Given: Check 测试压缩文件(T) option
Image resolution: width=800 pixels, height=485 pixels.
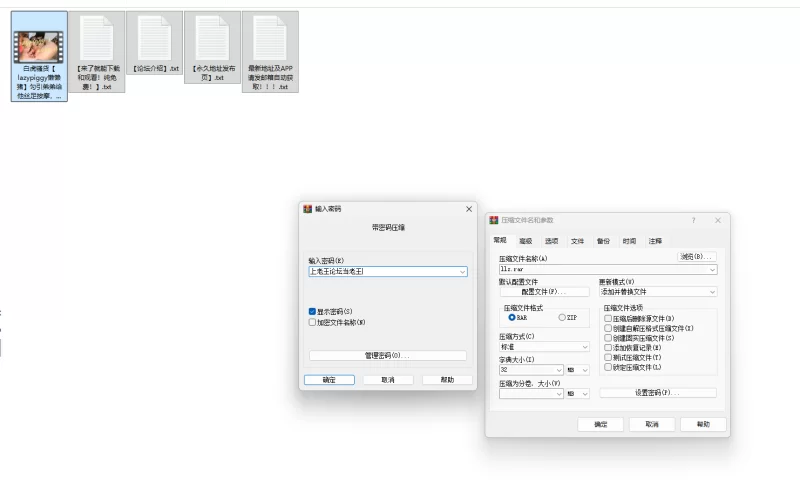Looking at the screenshot, I should (608, 357).
